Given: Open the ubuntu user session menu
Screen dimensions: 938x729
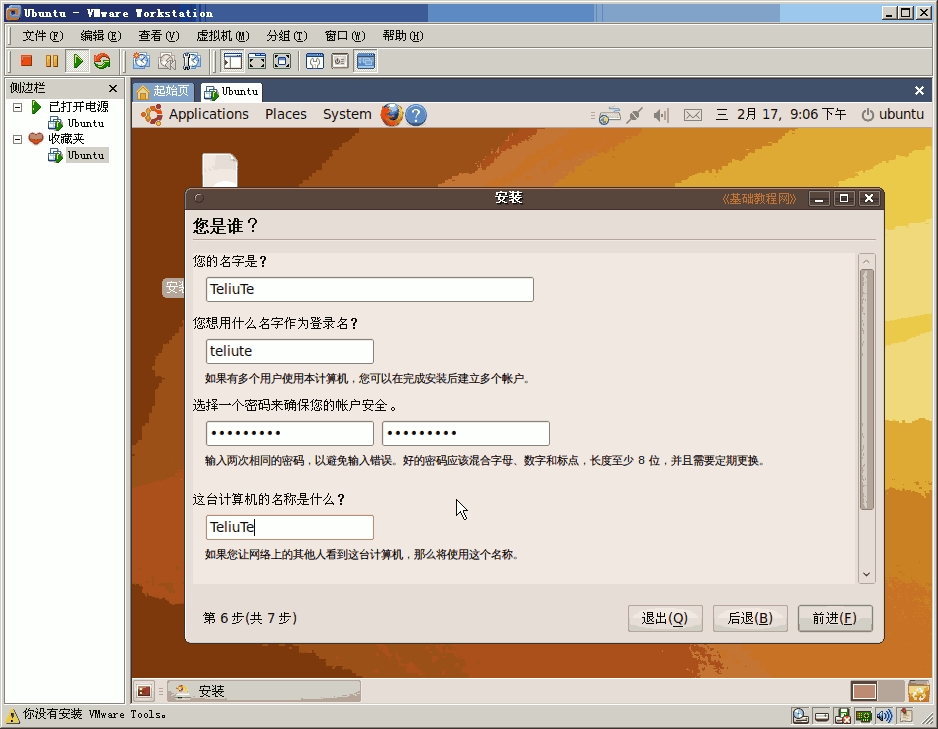Looking at the screenshot, I should 893,114.
